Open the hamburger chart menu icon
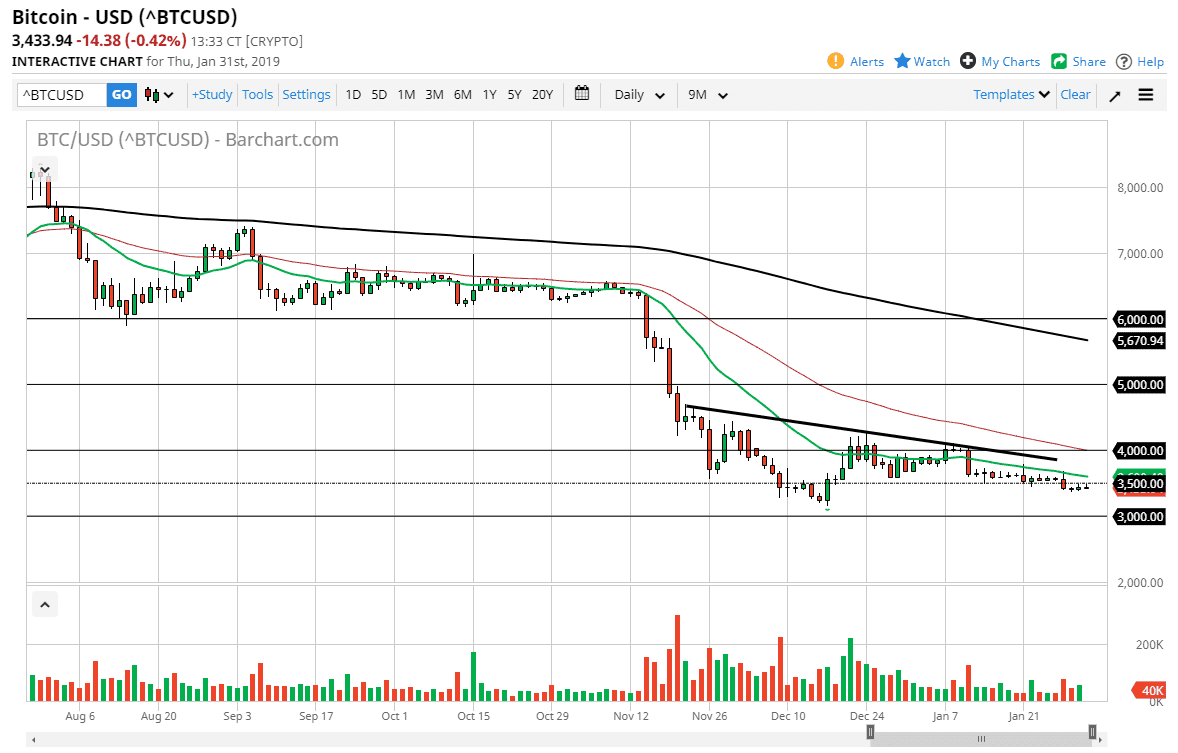Screen dimensions: 1178x753 coord(1145,94)
